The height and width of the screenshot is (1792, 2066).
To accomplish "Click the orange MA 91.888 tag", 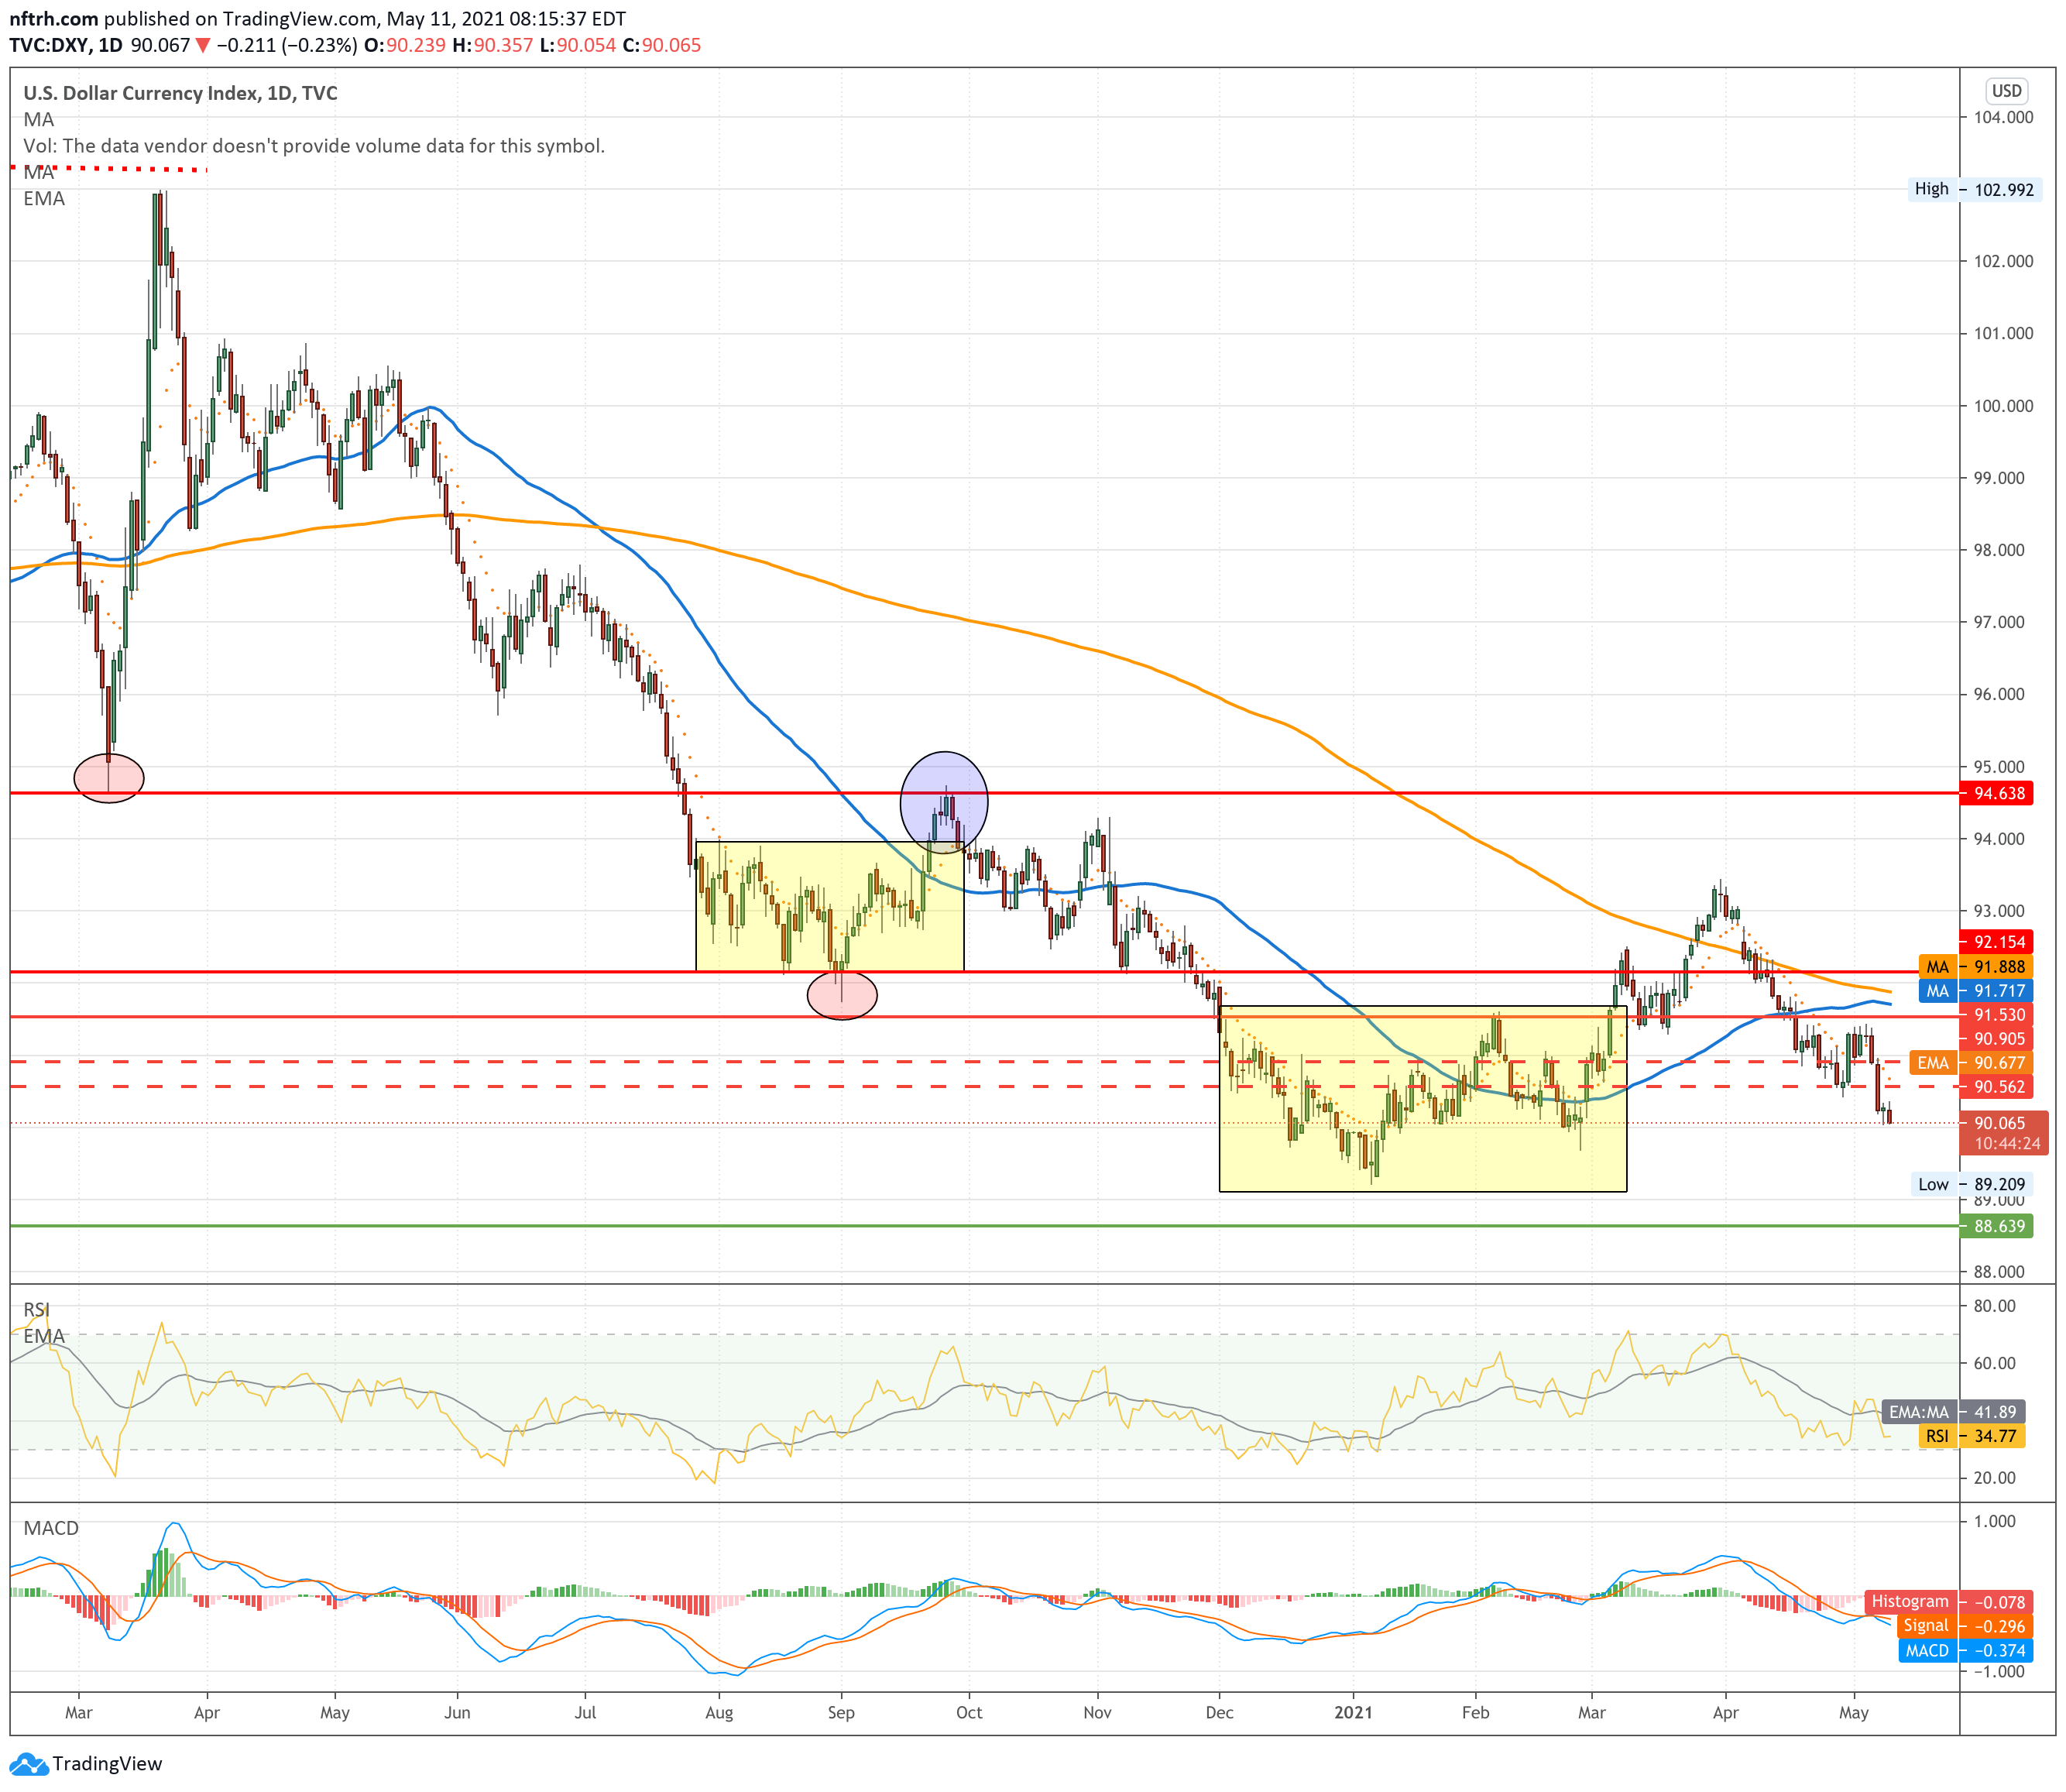I will point(1976,967).
